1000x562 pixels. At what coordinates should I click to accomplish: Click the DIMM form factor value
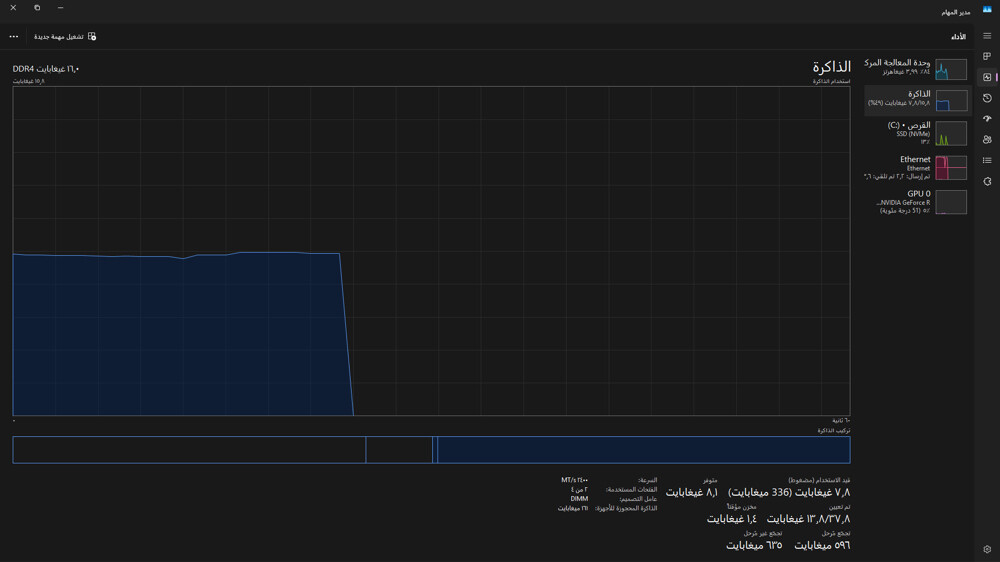[579, 499]
